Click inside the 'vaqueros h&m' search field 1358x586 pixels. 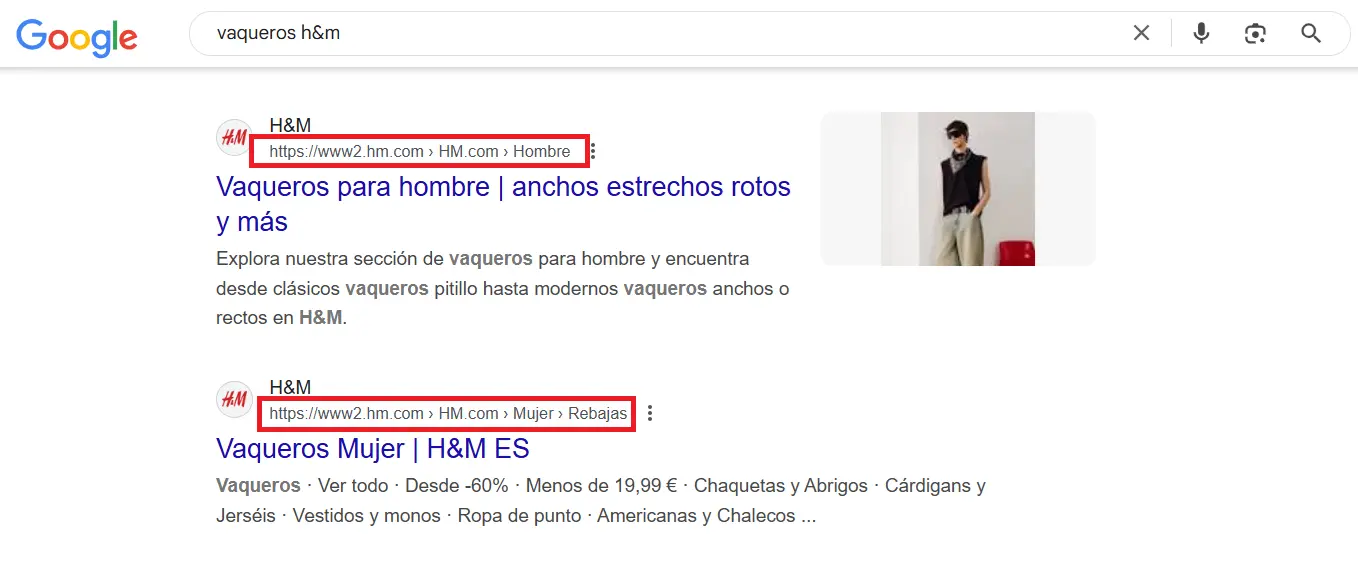pos(600,32)
